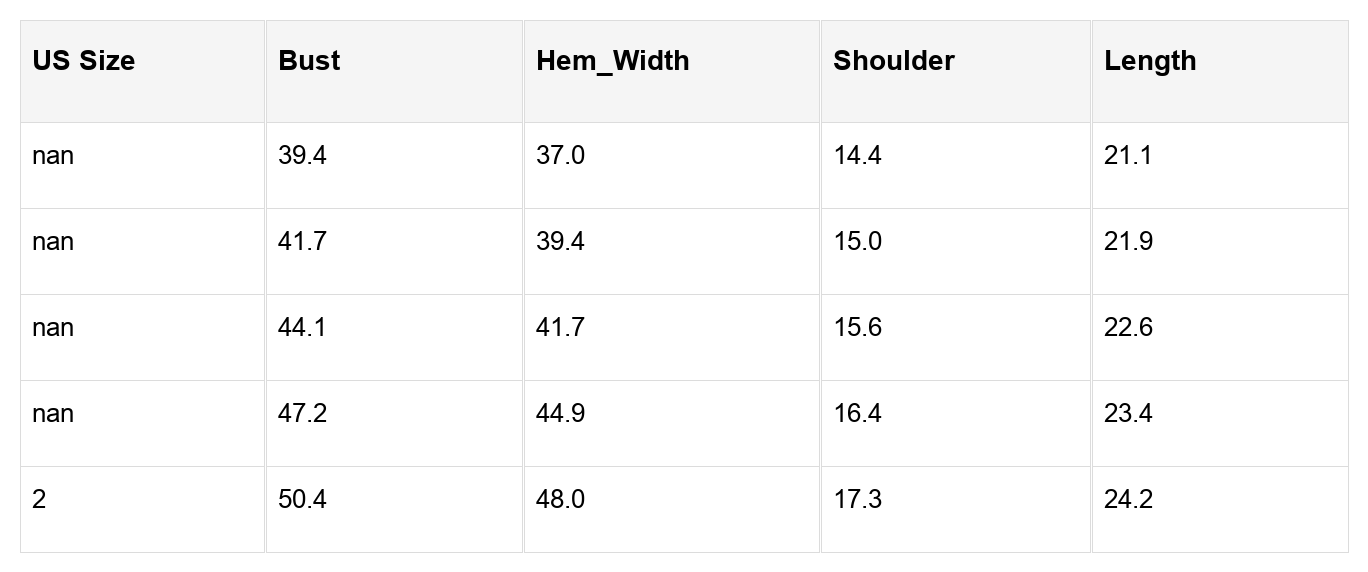Image resolution: width=1368 pixels, height=572 pixels.
Task: Click the Length value 21.1
Action: pyautogui.click(x=1128, y=156)
